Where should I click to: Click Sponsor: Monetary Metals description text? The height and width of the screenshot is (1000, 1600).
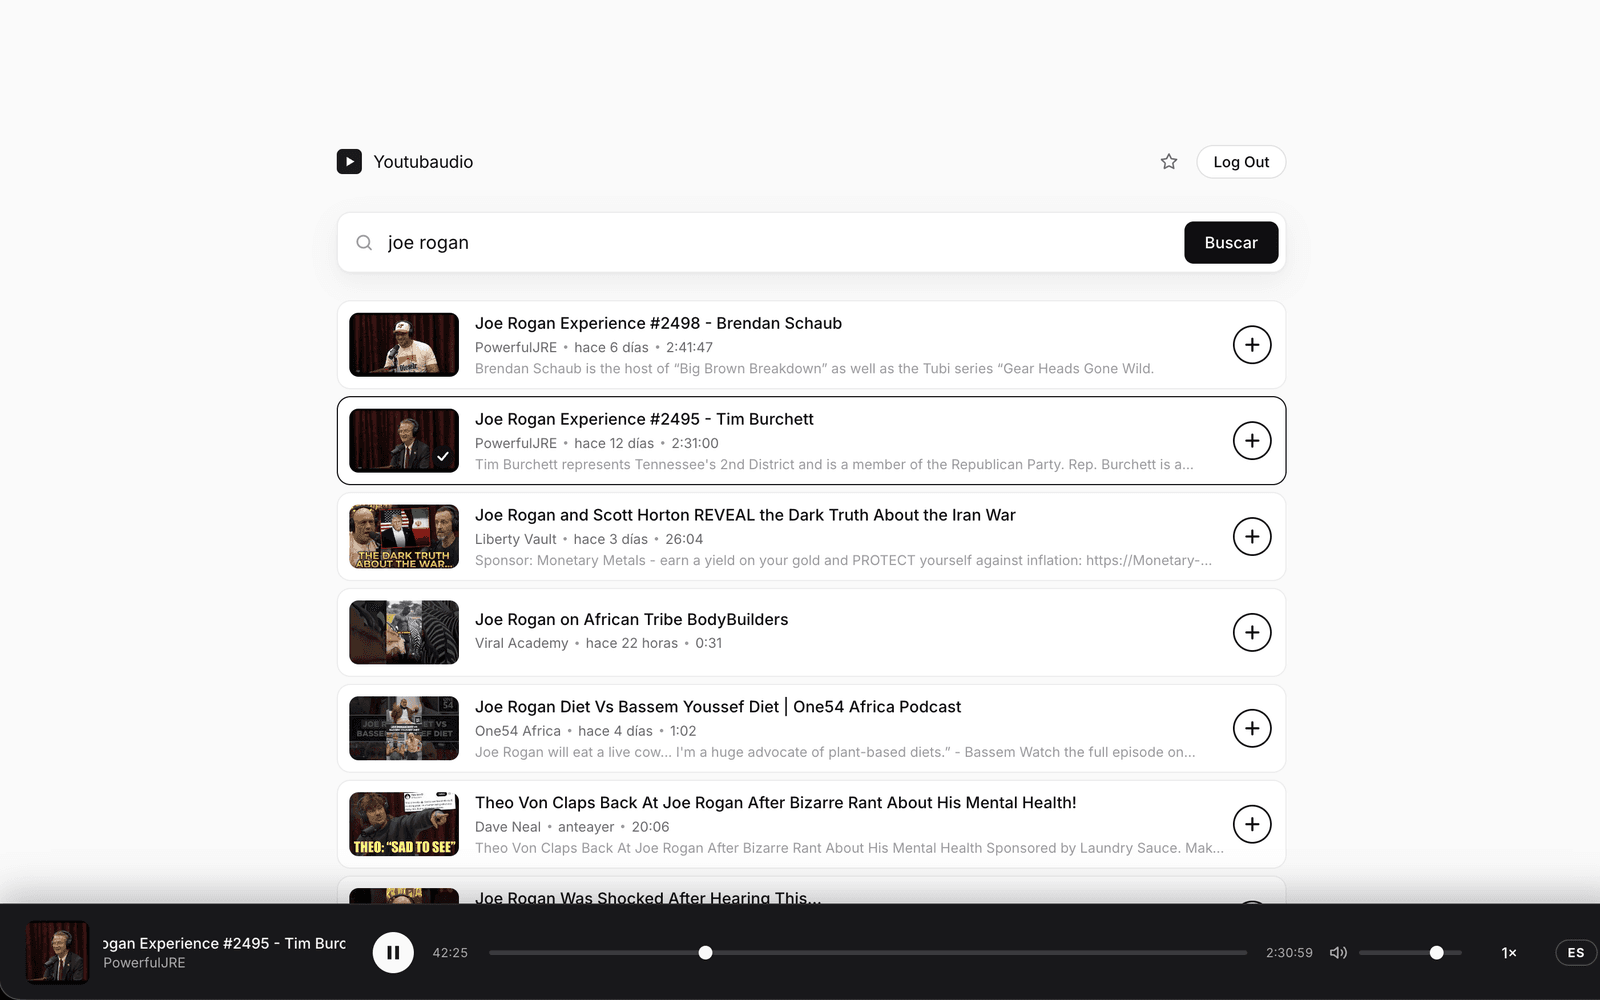pos(843,561)
